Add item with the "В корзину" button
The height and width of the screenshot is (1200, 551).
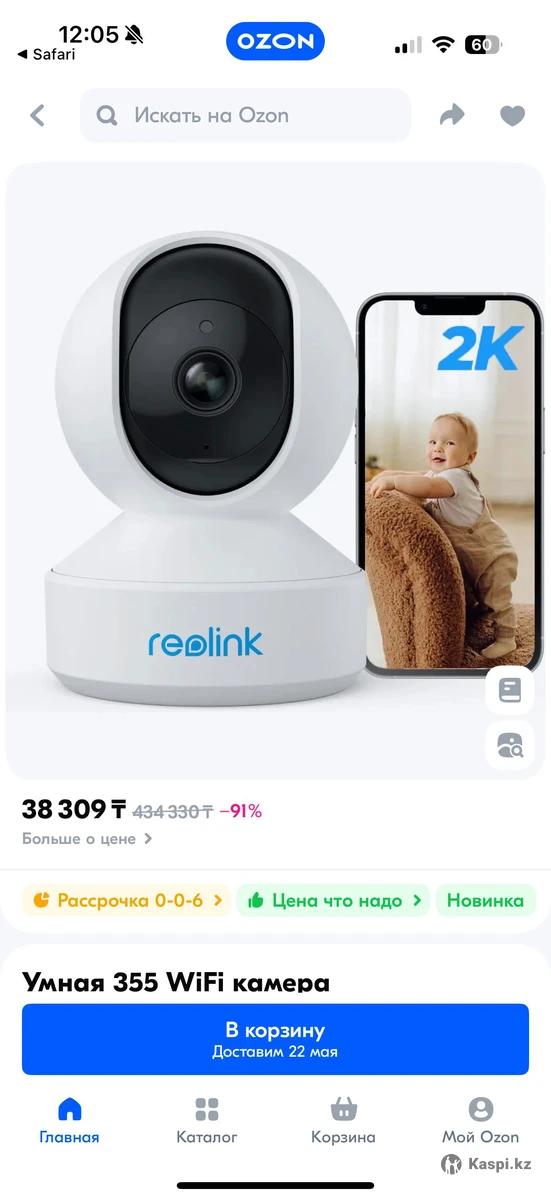(x=275, y=1040)
